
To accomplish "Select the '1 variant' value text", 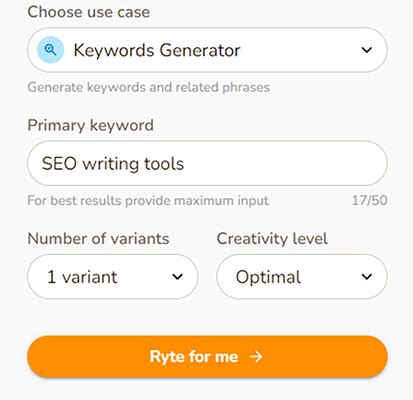I will [x=82, y=277].
